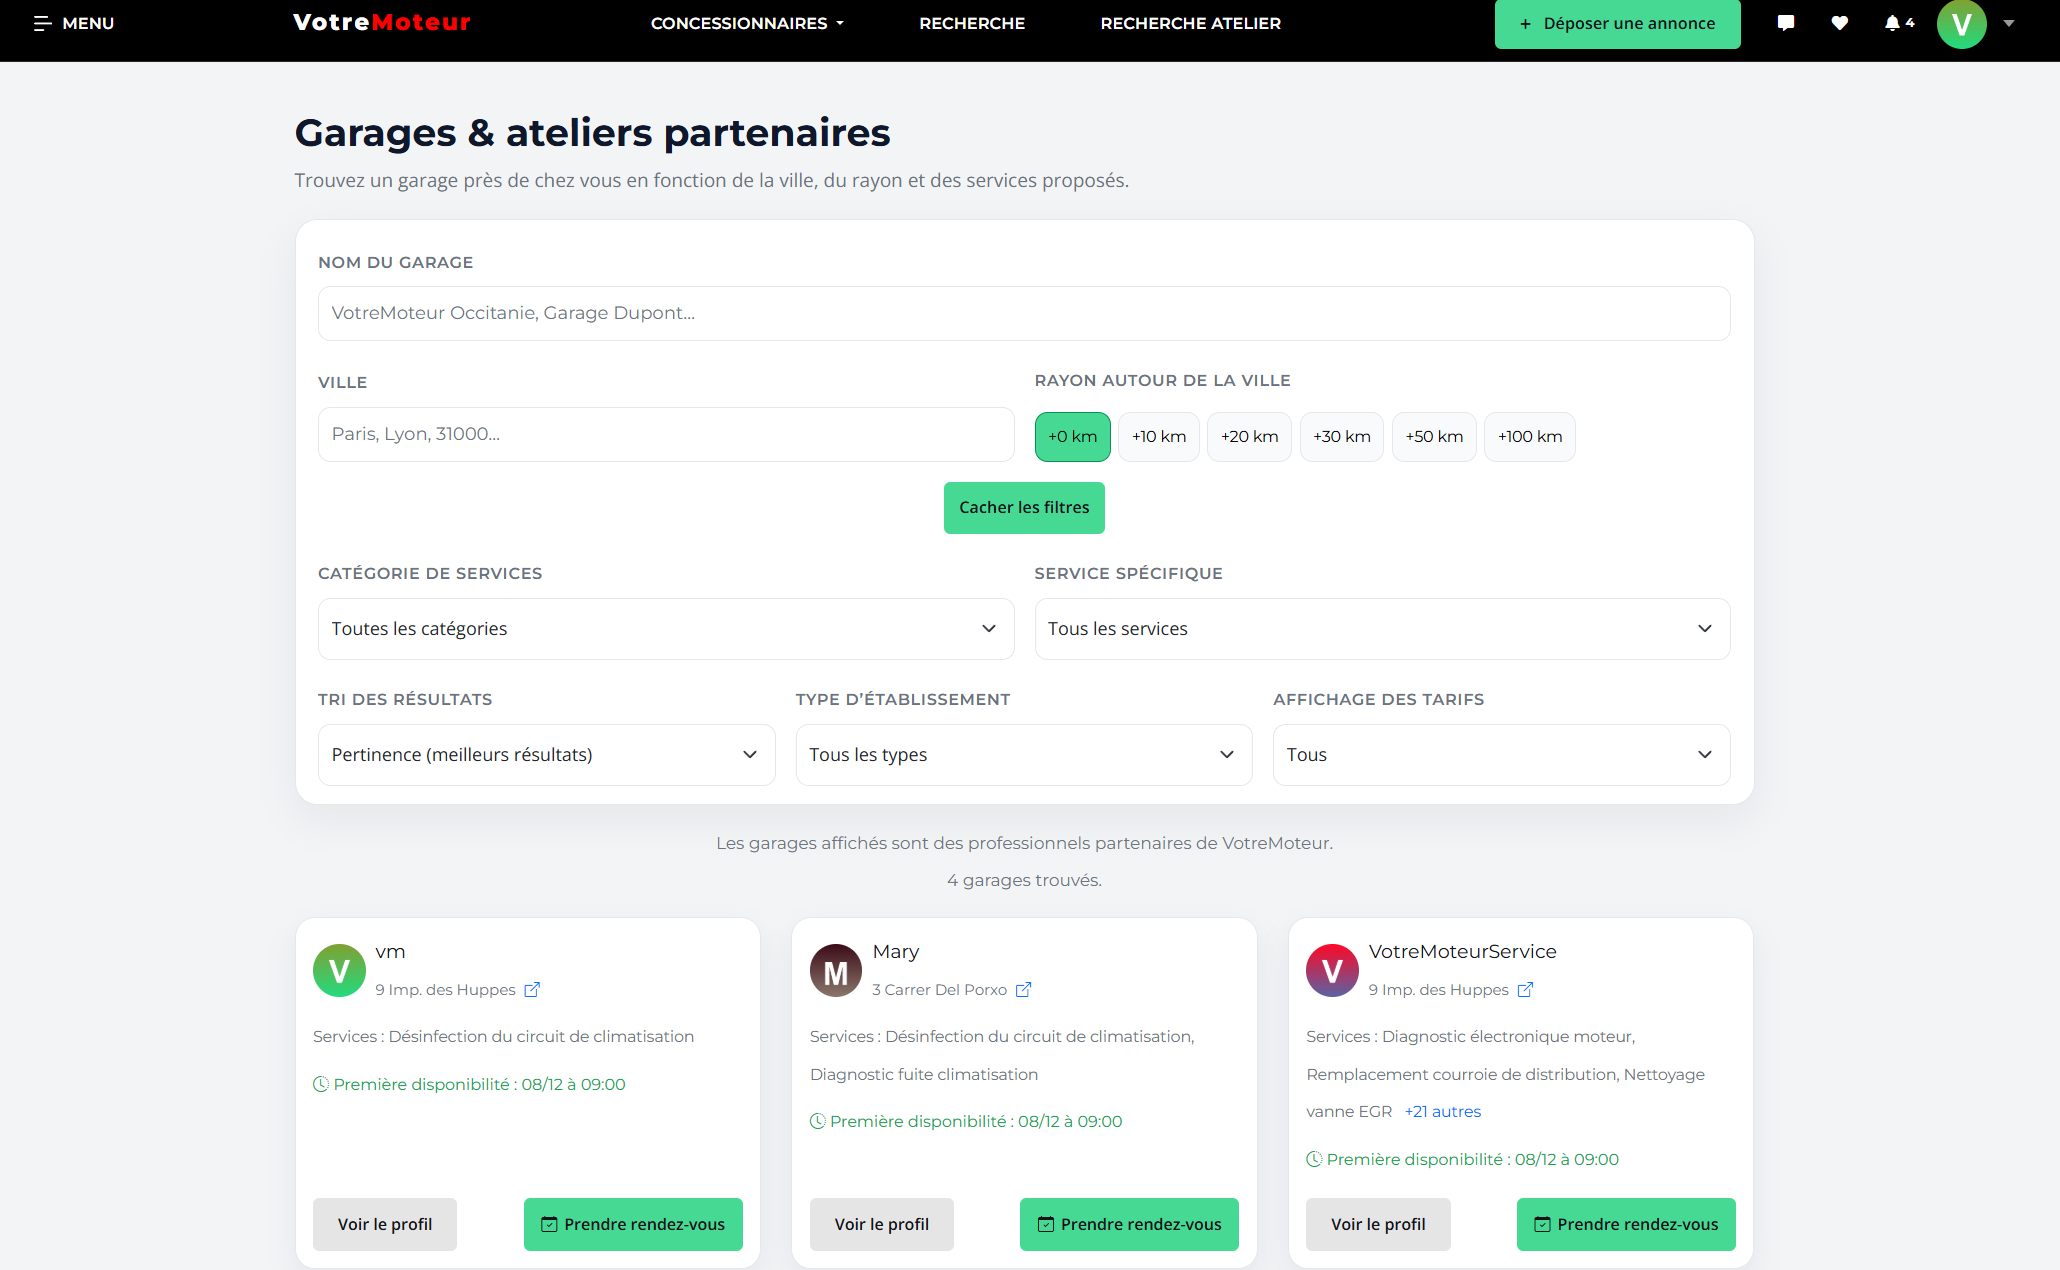Open VotreMoteurService address external link
This screenshot has width=2060, height=1270.
(1525, 989)
